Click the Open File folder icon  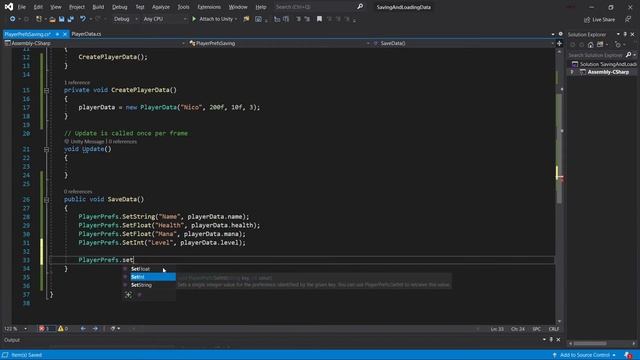point(52,19)
